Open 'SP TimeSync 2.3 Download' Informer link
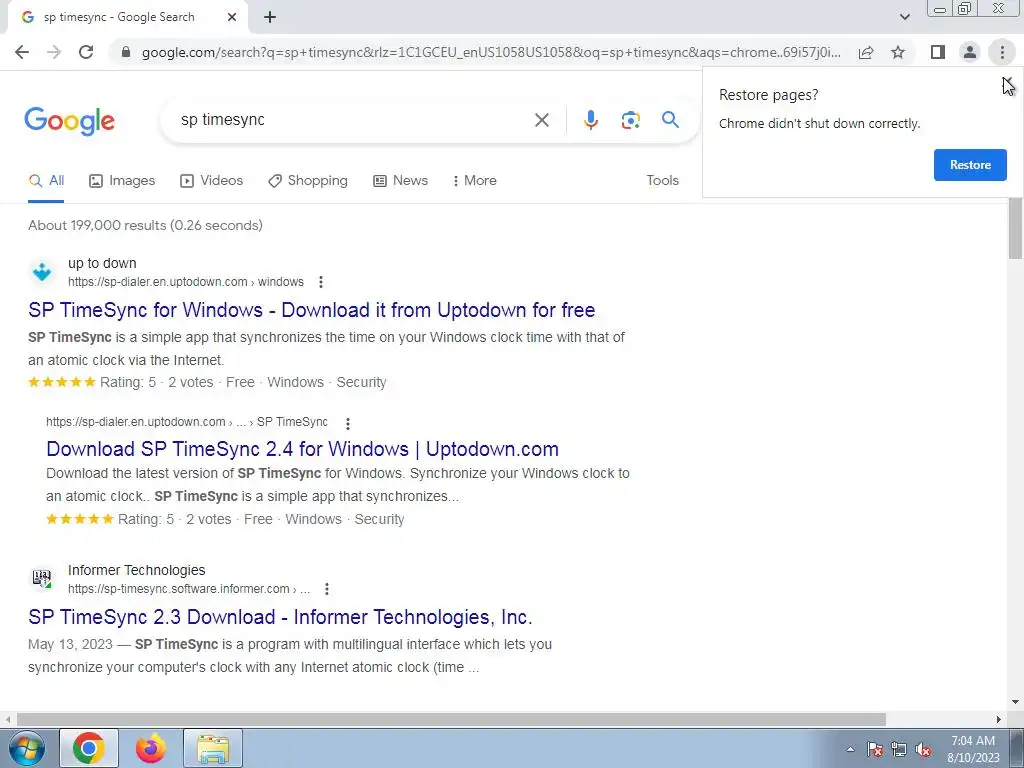Viewport: 1024px width, 768px height. [x=280, y=617]
